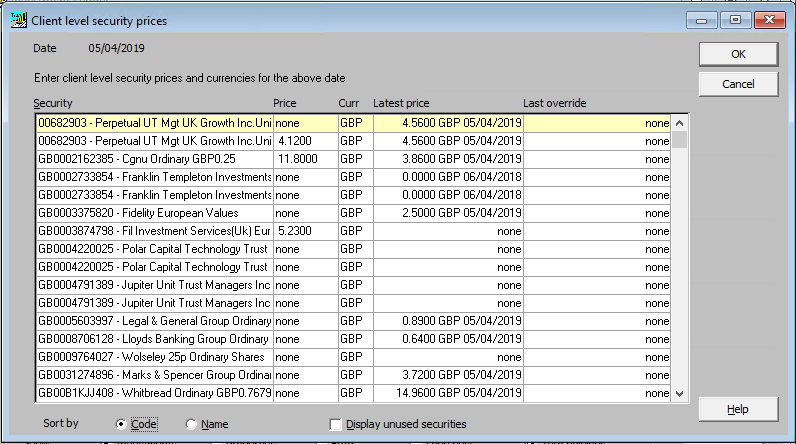Viewport: 796px width, 444px height.
Task: Click the Last override column header
Action: coord(554,104)
